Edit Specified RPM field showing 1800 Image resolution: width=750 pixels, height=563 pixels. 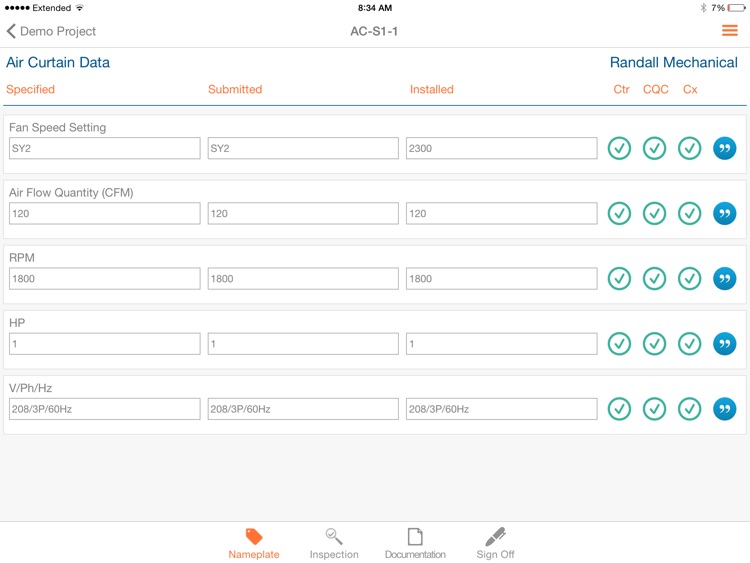[x=104, y=278]
